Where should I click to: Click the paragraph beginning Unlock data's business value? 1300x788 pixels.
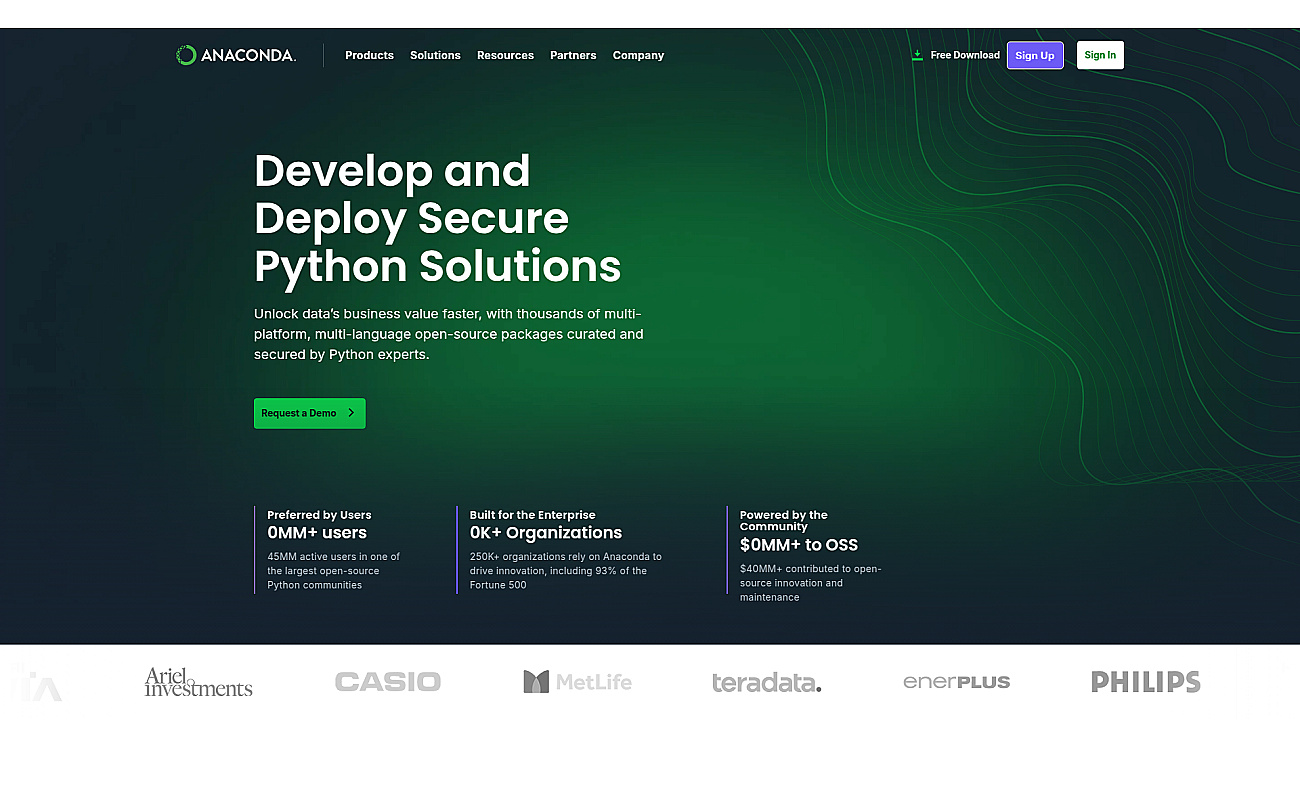(x=449, y=334)
